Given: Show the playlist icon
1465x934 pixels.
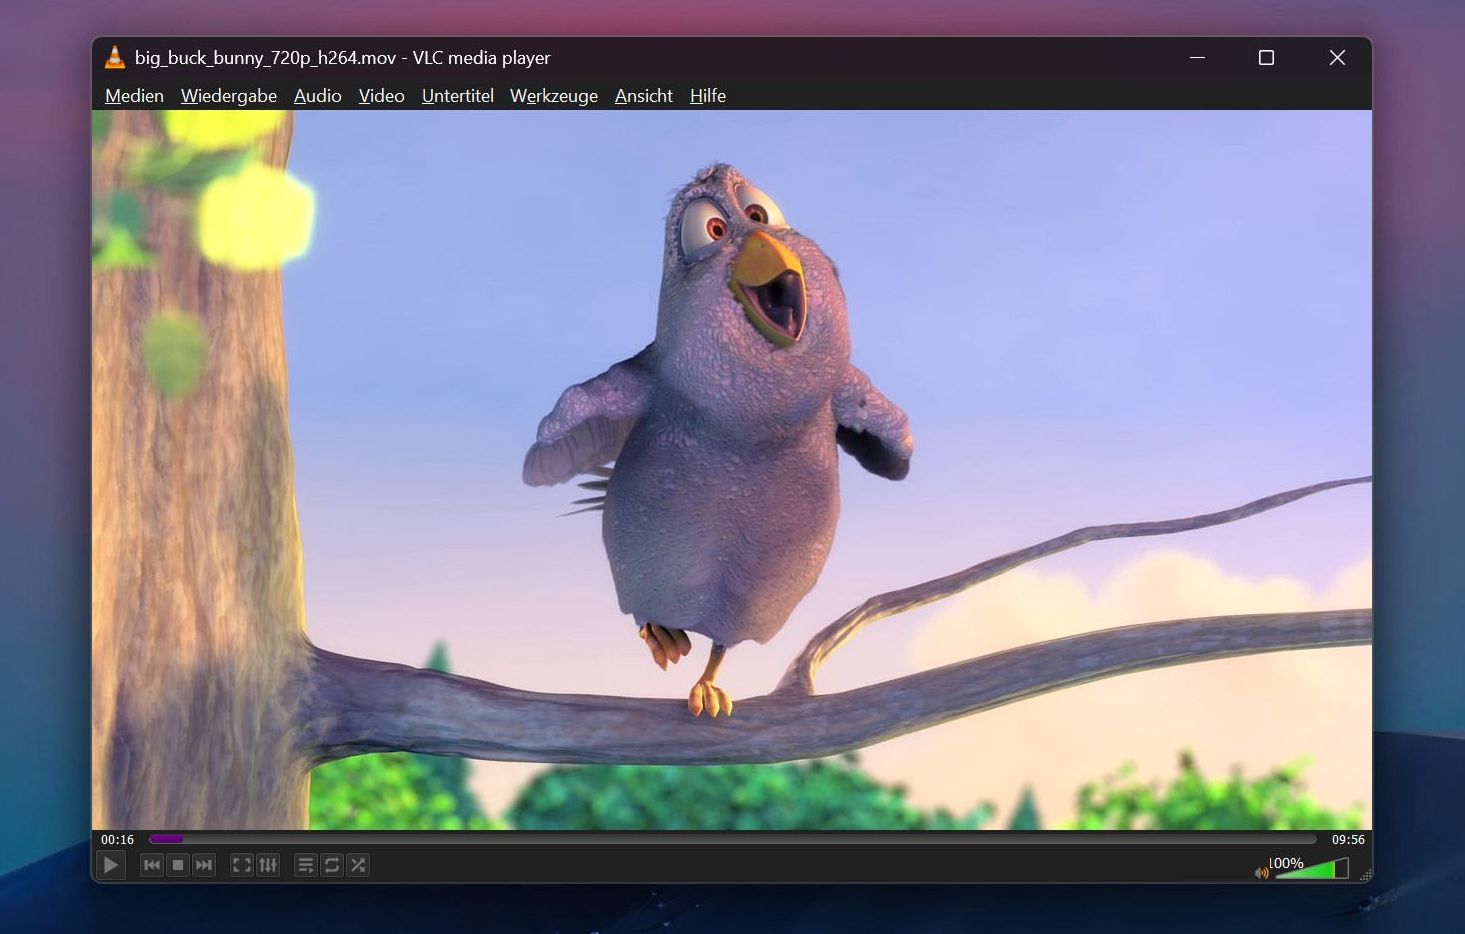Looking at the screenshot, I should [x=305, y=865].
